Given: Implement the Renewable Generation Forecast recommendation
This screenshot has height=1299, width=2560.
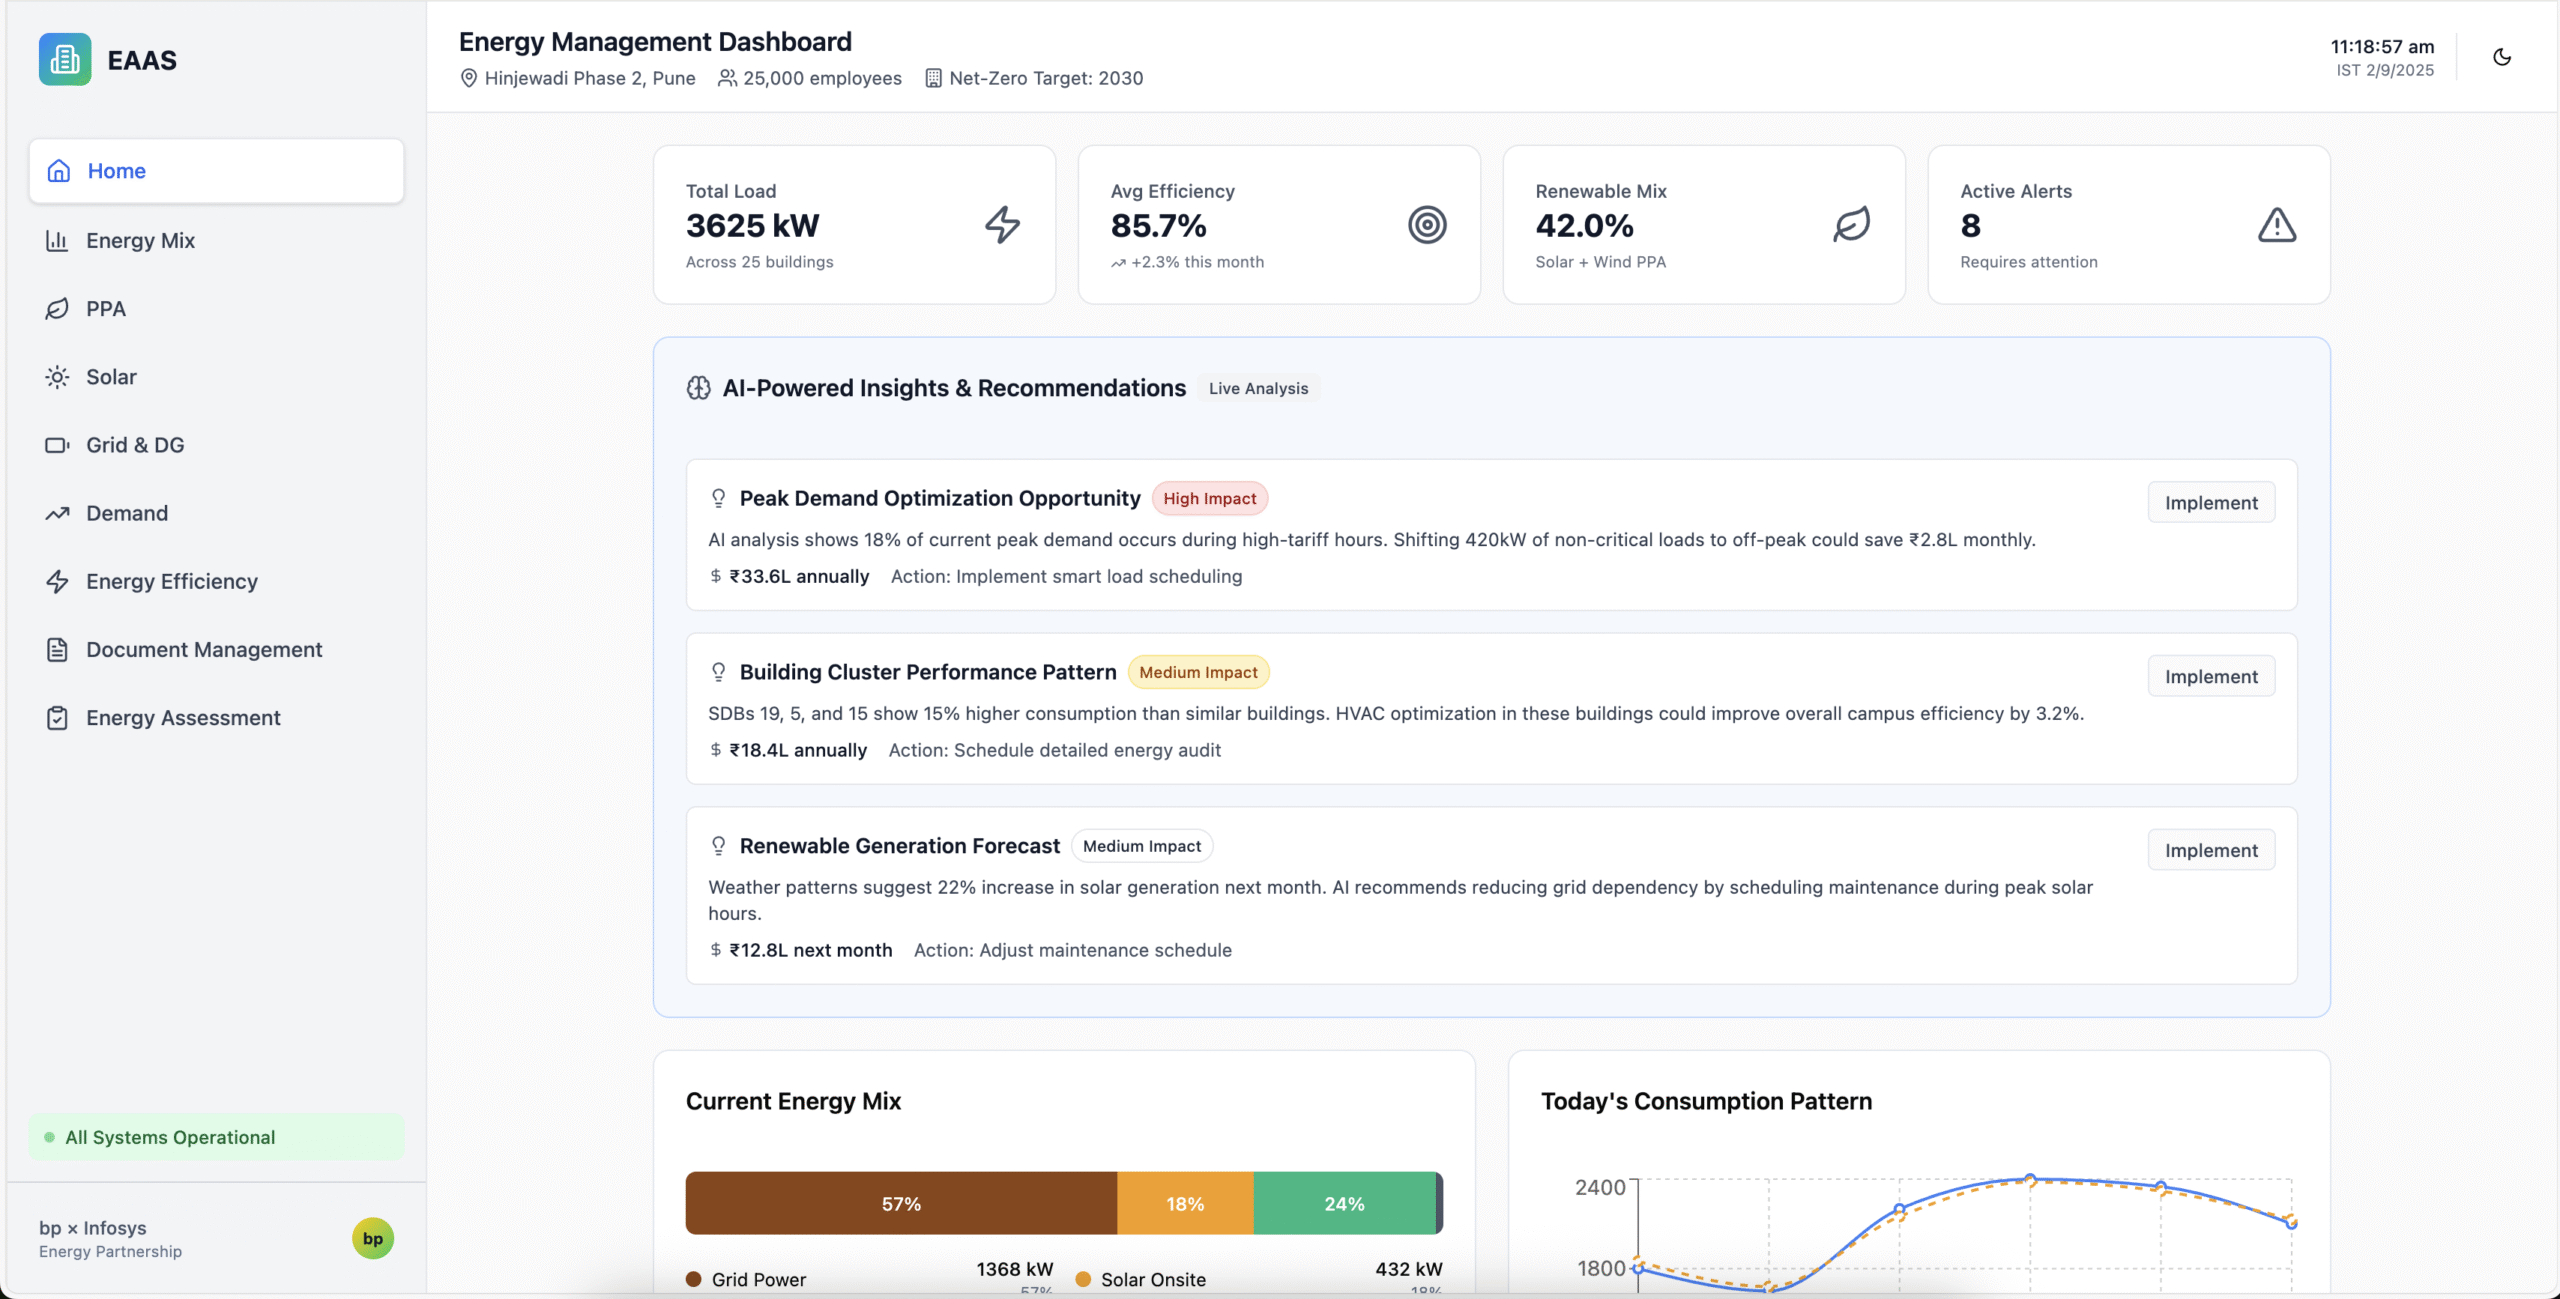Looking at the screenshot, I should [x=2210, y=850].
